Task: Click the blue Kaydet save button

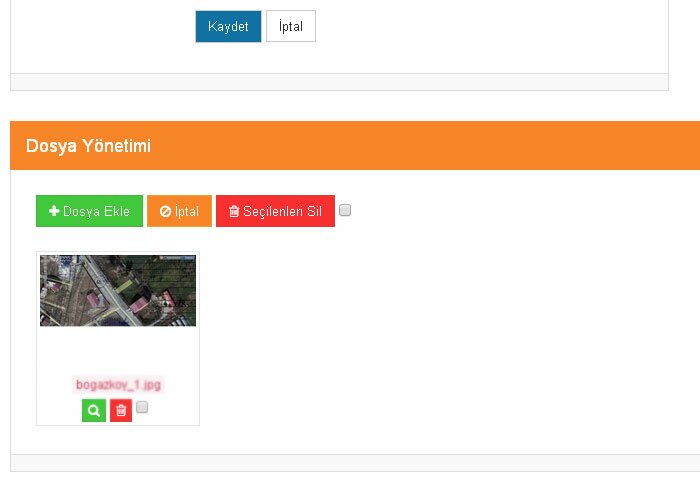Action: click(x=228, y=26)
